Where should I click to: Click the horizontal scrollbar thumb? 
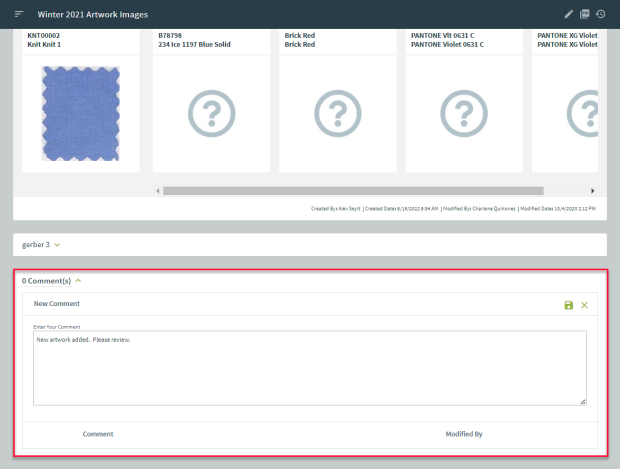click(x=352, y=190)
